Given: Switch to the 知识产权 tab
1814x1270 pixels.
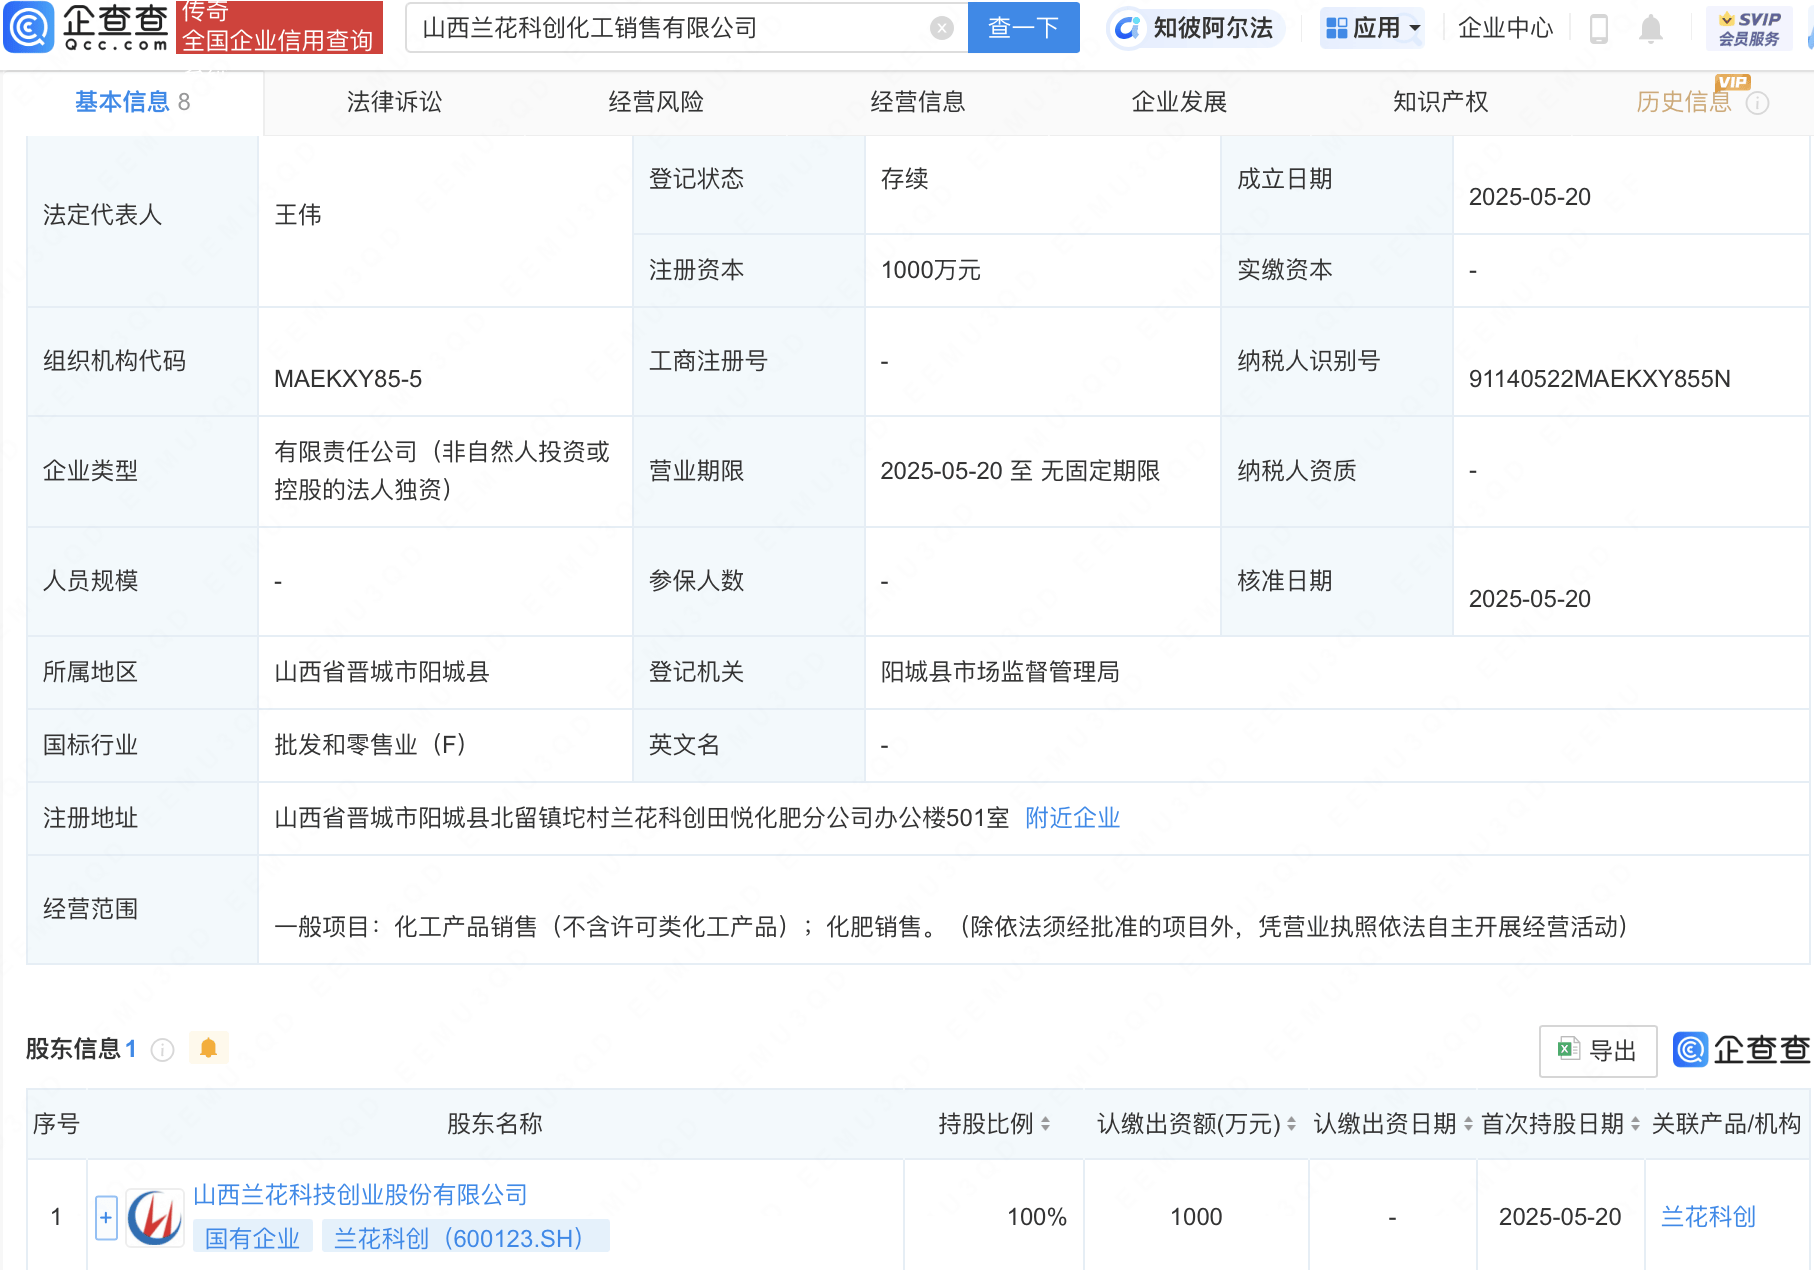Looking at the screenshot, I should coord(1440,102).
